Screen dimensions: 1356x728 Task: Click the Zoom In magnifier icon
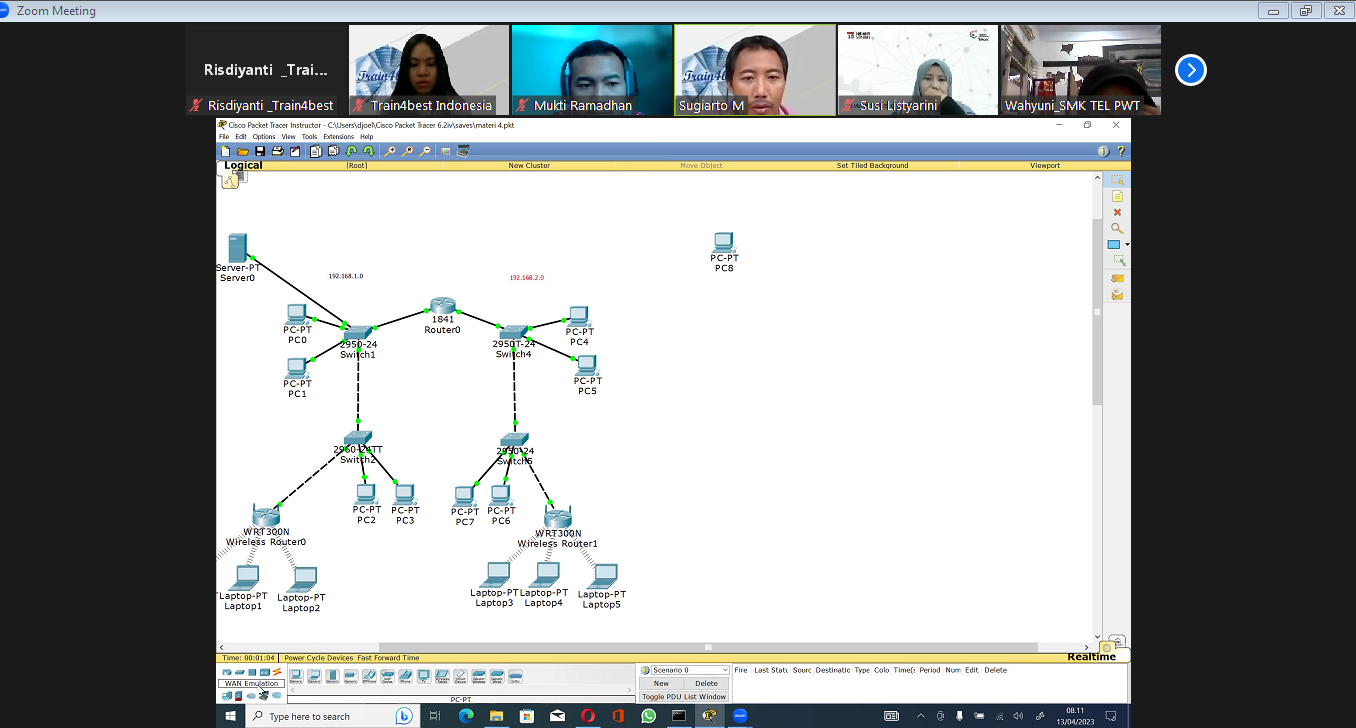click(x=391, y=151)
